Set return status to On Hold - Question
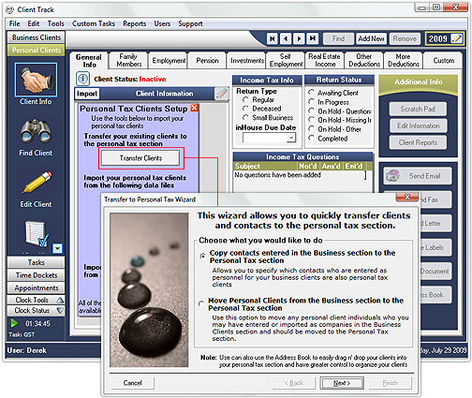Viewport: 472px width, 398px height. point(311,110)
